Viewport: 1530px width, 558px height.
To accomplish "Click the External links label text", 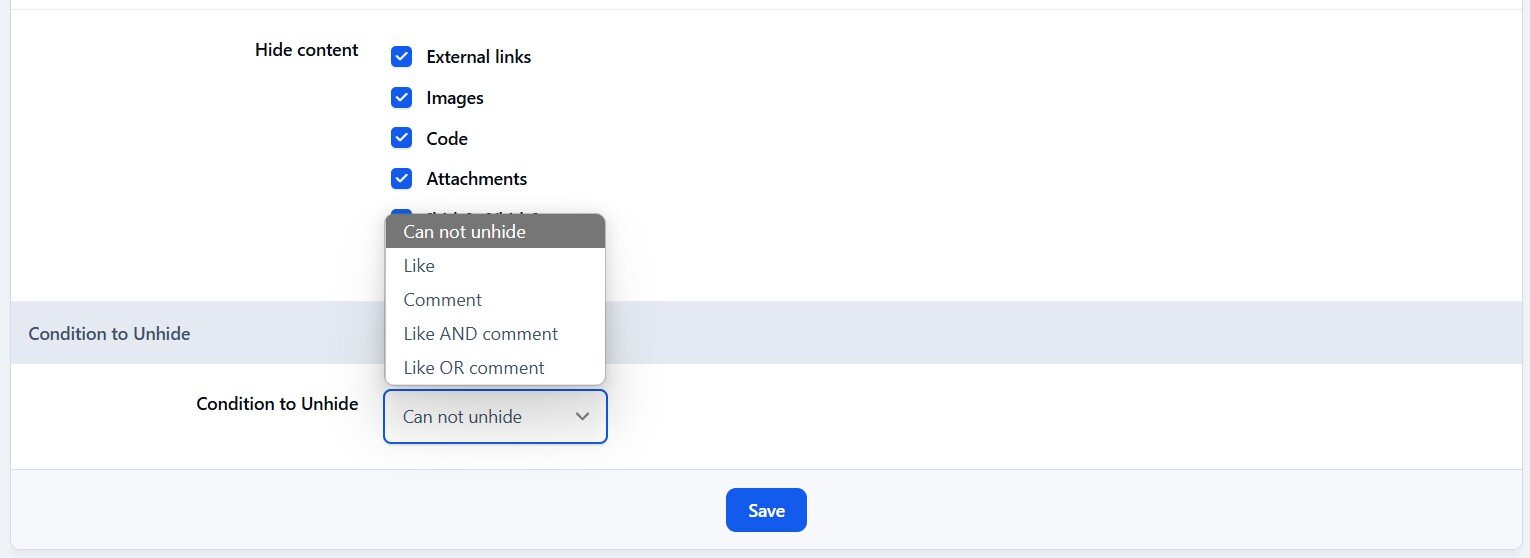I will 479,57.
